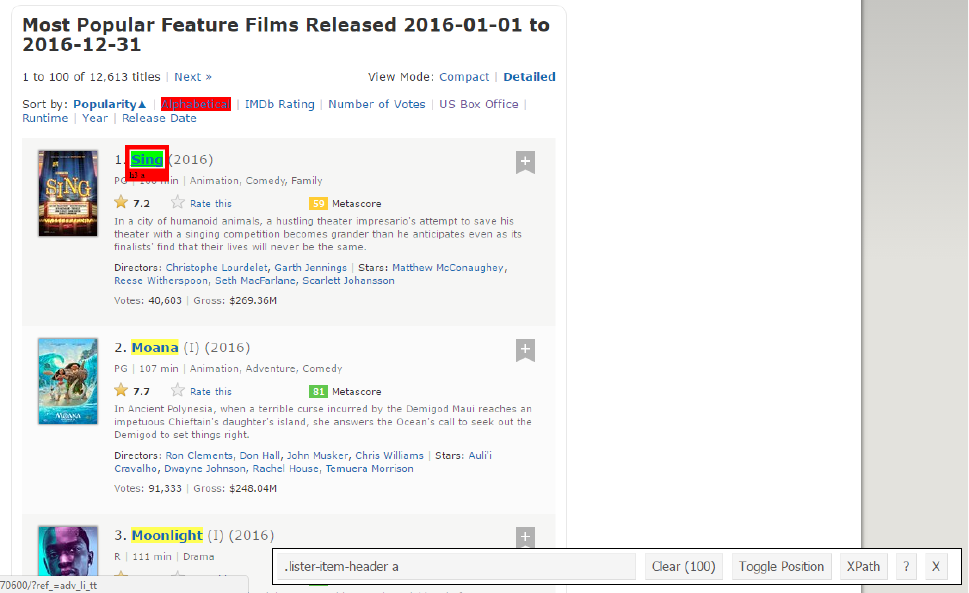Focus the CSS selector input field

(x=456, y=567)
